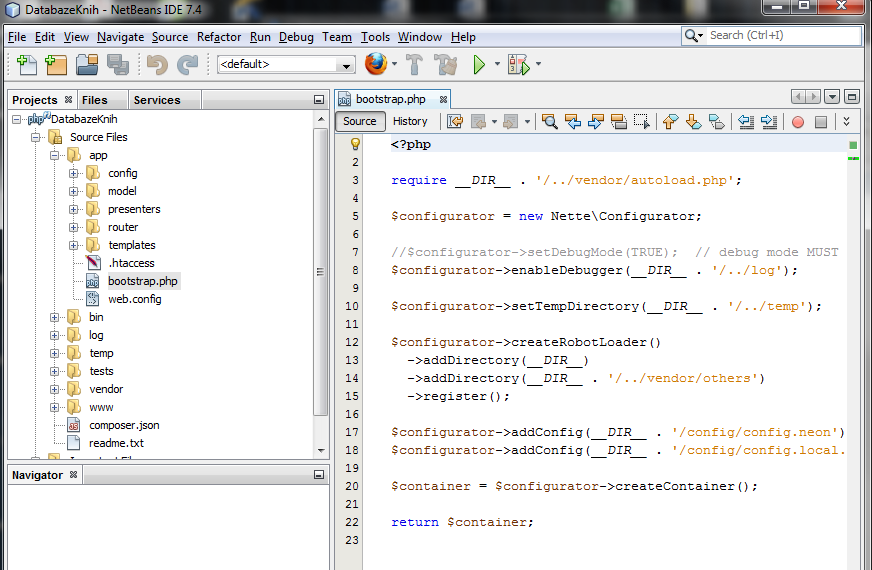The height and width of the screenshot is (570, 872).
Task: Open the Refactor menu
Action: click(x=219, y=37)
